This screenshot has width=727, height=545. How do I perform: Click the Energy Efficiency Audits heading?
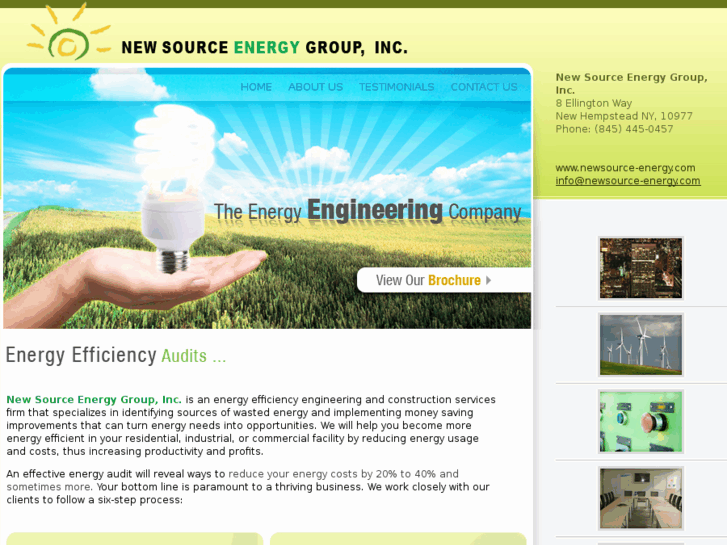116,355
